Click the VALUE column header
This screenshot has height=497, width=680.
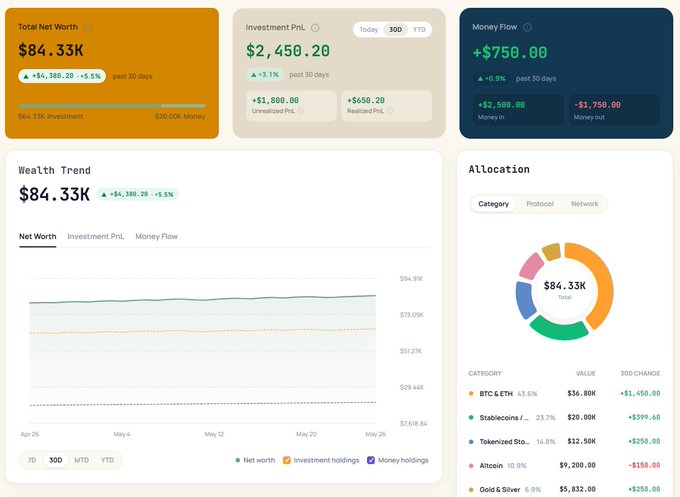click(x=585, y=373)
